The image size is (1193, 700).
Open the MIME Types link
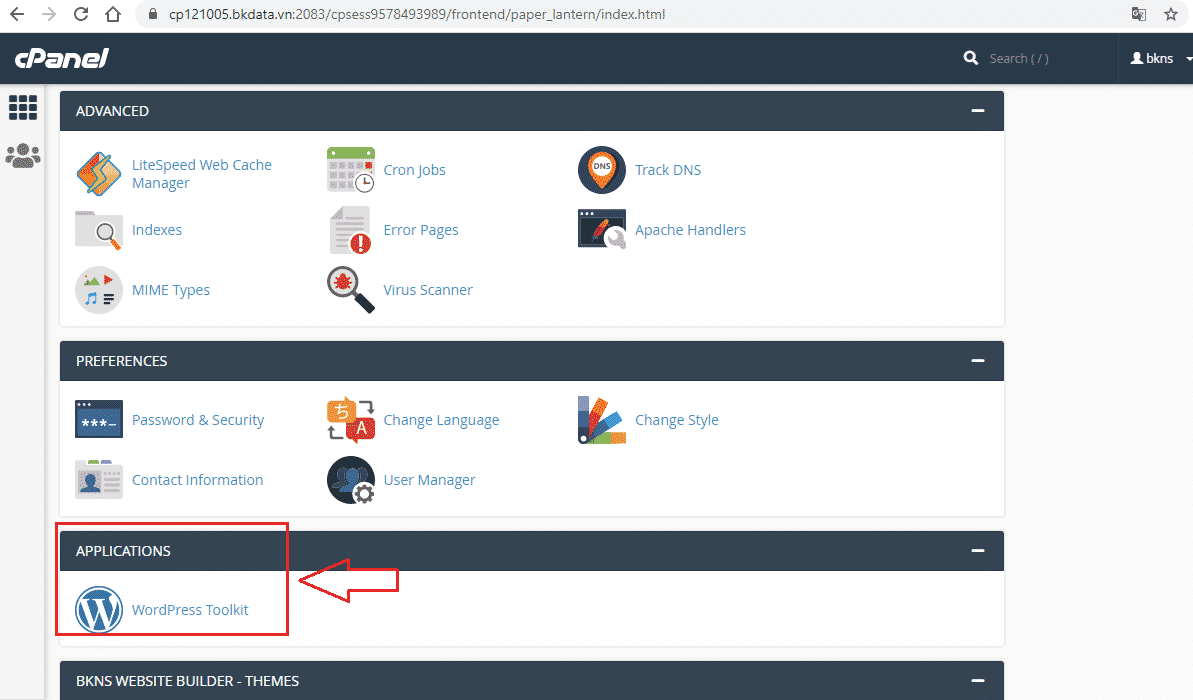(170, 290)
